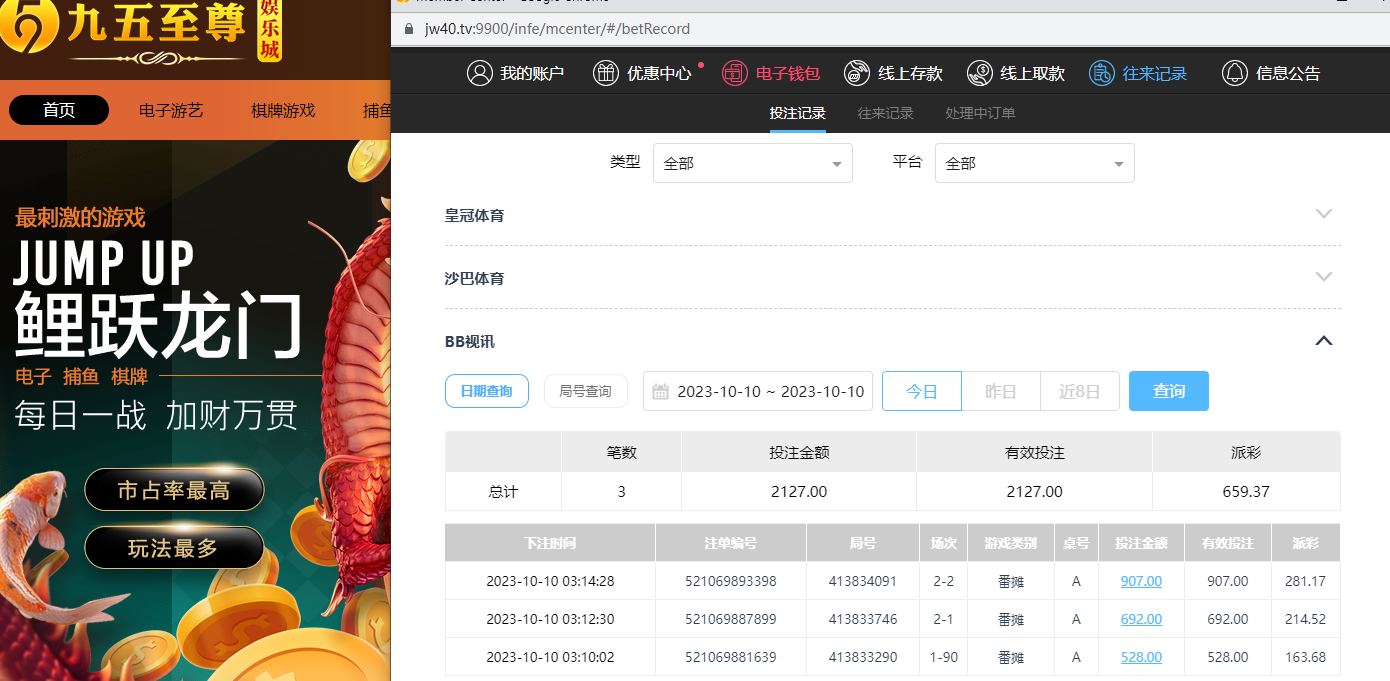Click the padlock icon in address bar
1390x681 pixels.
point(408,29)
